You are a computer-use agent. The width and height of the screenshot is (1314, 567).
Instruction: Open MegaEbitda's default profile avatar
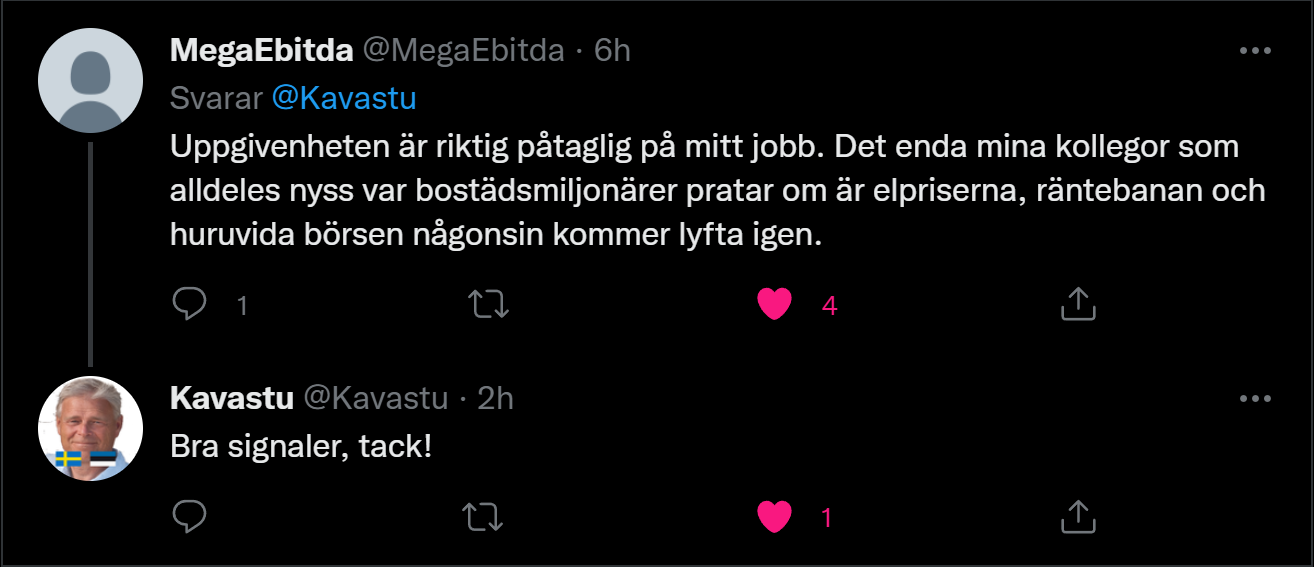[90, 80]
